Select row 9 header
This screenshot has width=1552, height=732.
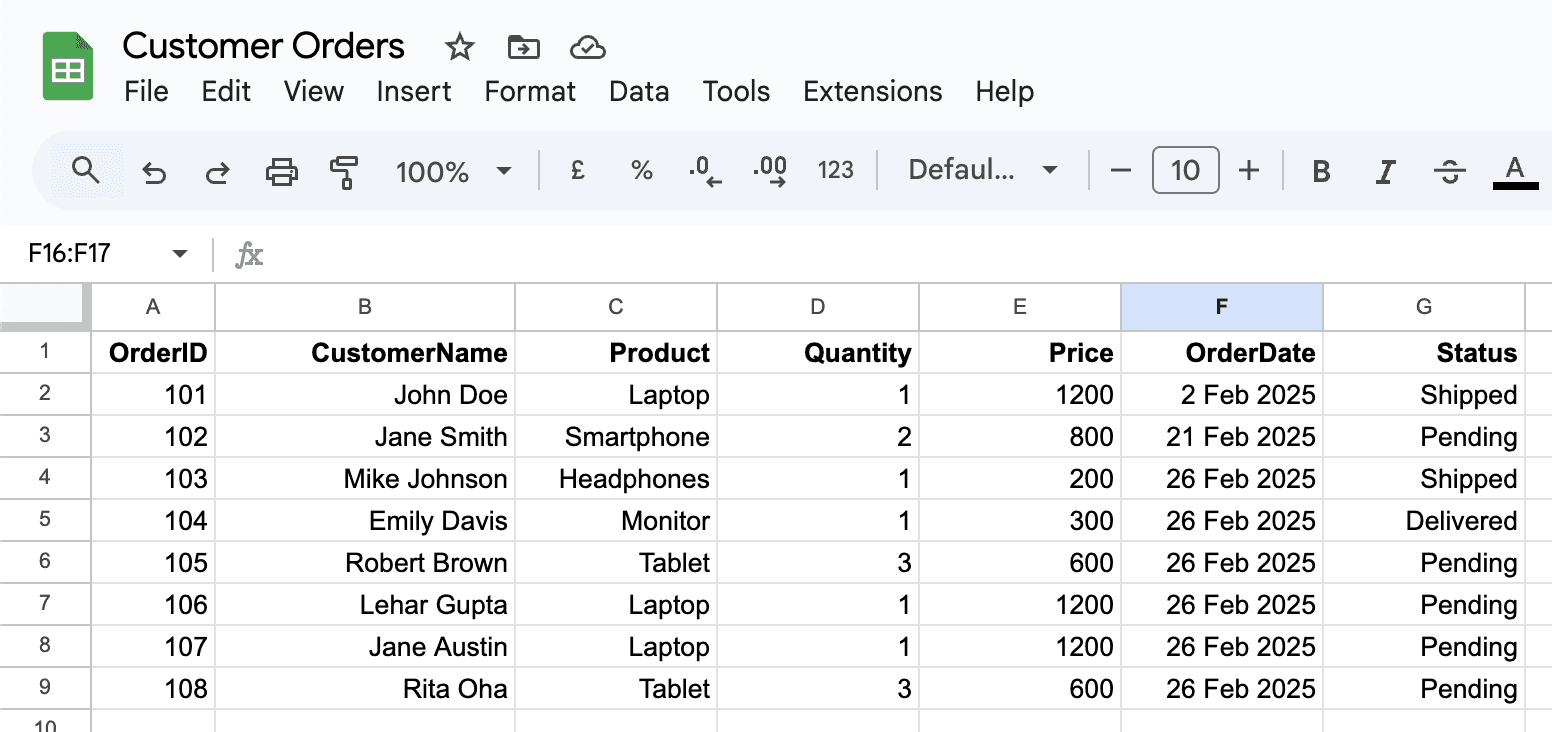(x=45, y=688)
